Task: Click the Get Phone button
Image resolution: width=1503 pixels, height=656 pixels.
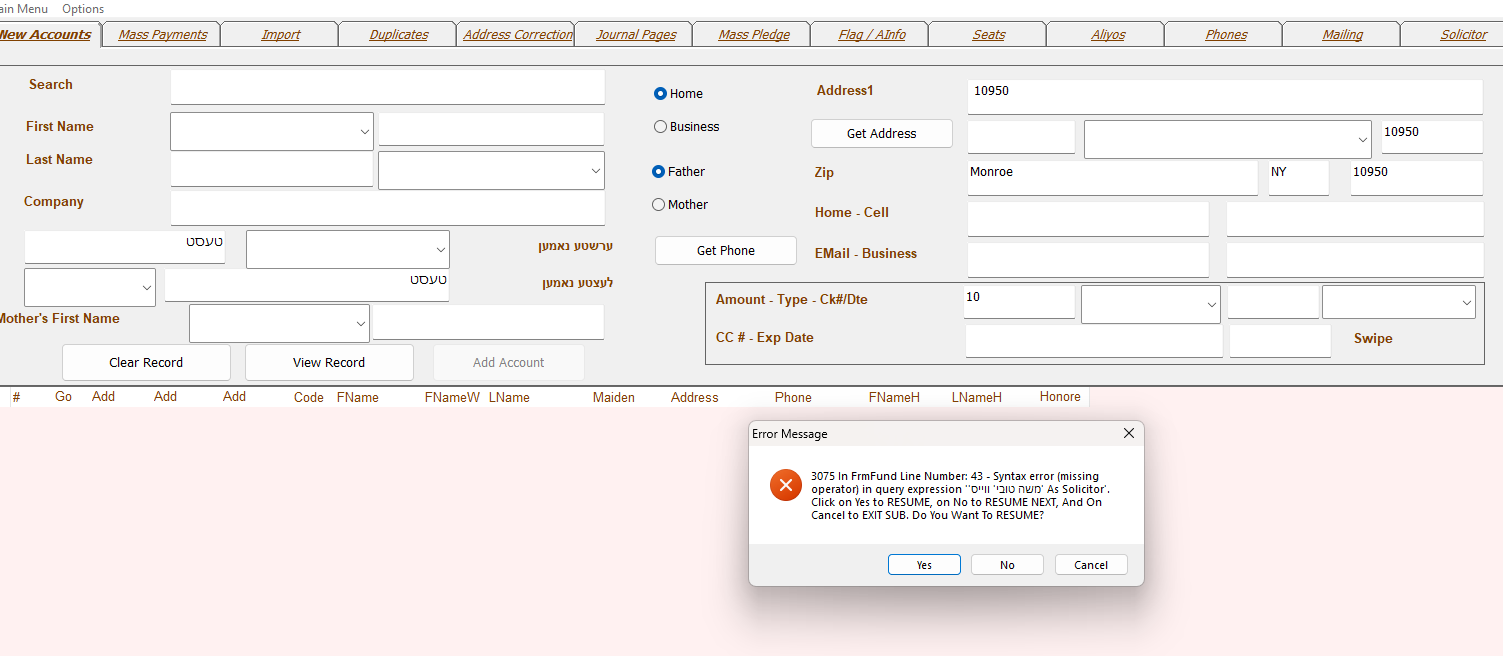Action: (x=725, y=251)
